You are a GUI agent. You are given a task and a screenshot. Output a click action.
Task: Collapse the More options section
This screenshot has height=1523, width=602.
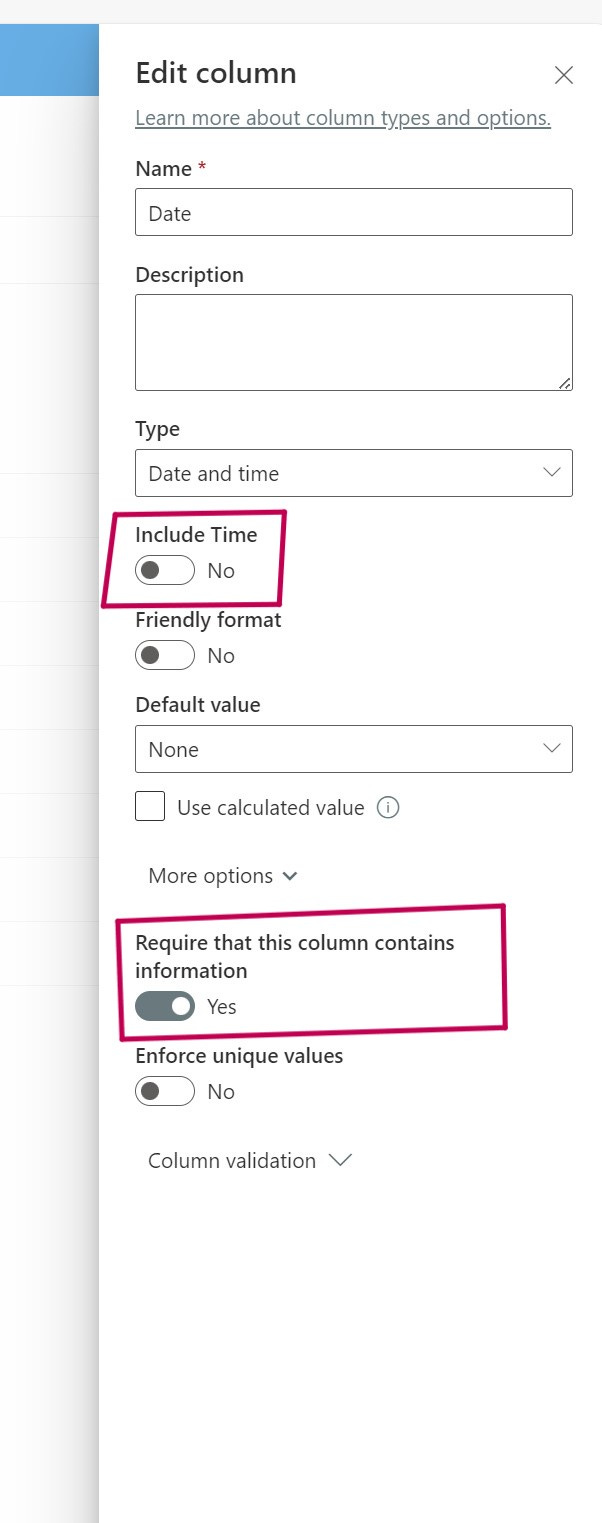tap(223, 876)
